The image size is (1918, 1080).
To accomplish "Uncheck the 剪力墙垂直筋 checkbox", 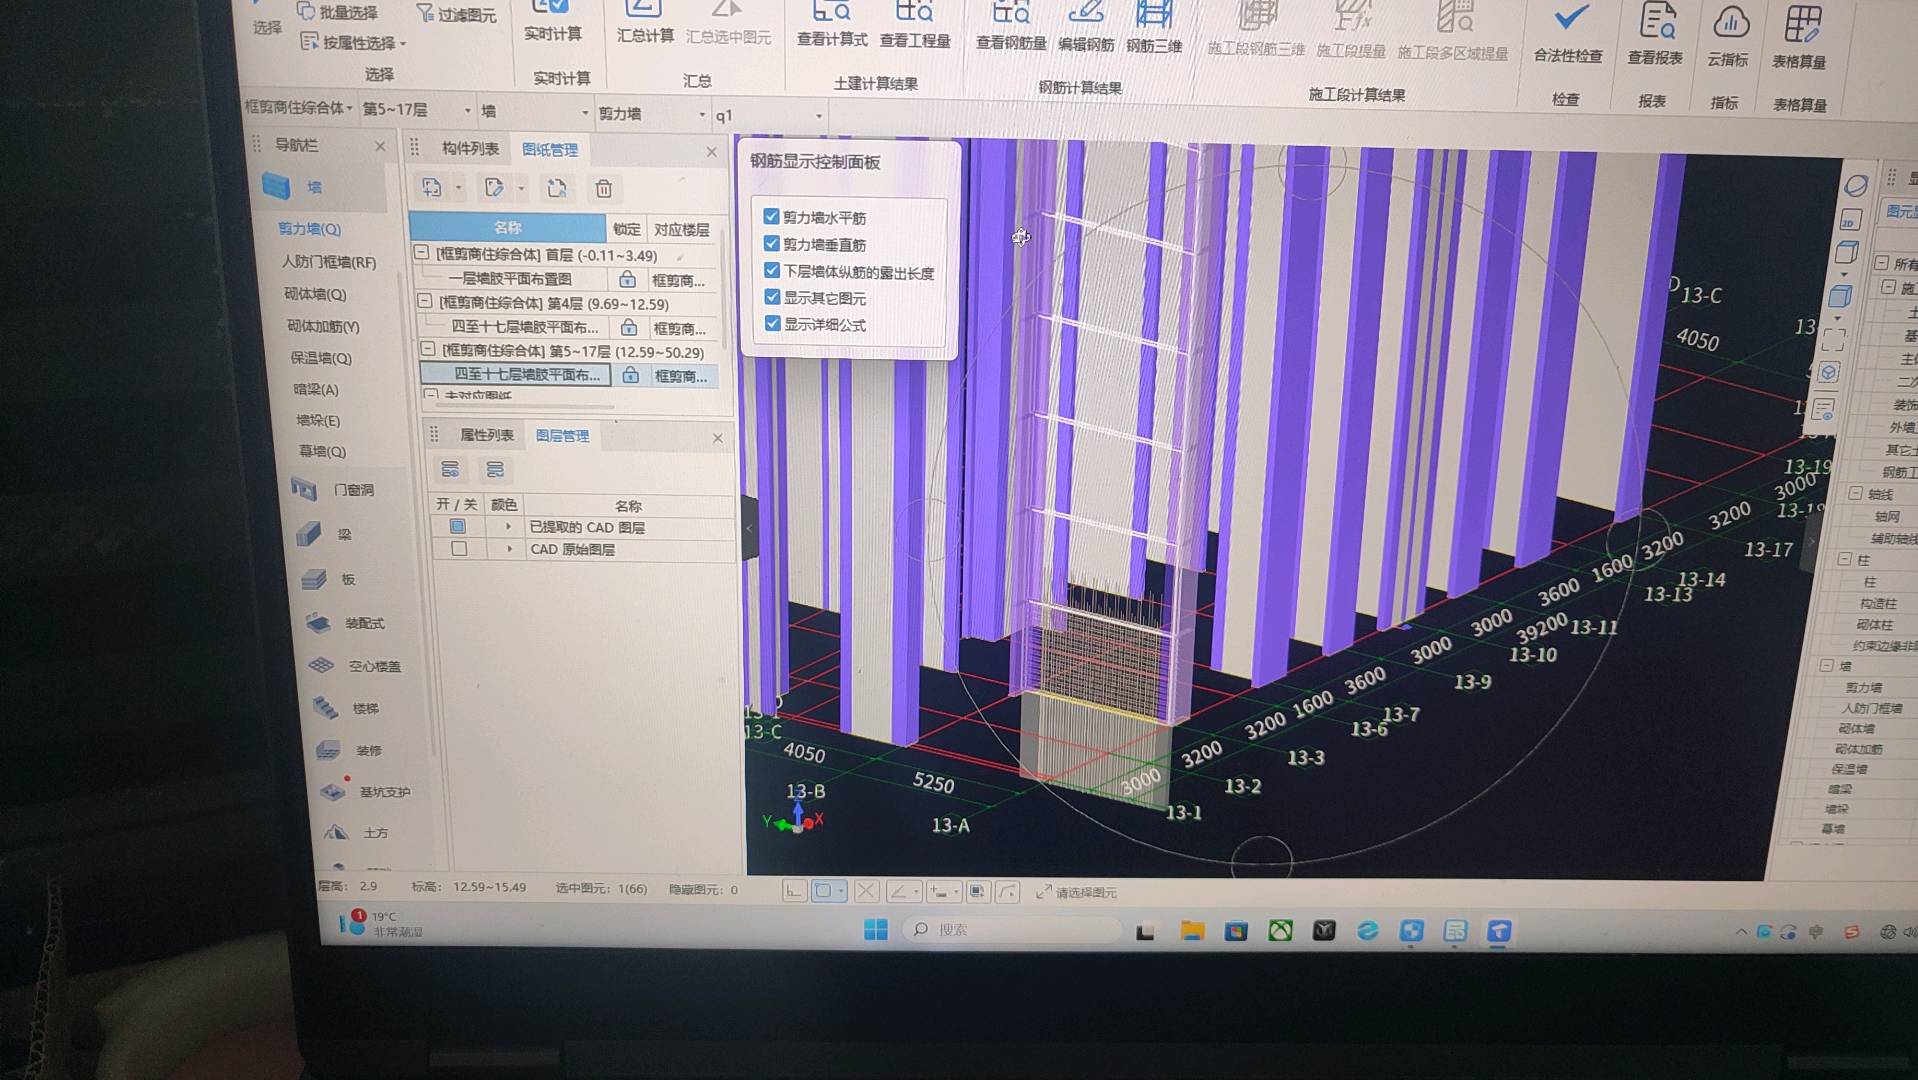I will [771, 243].
